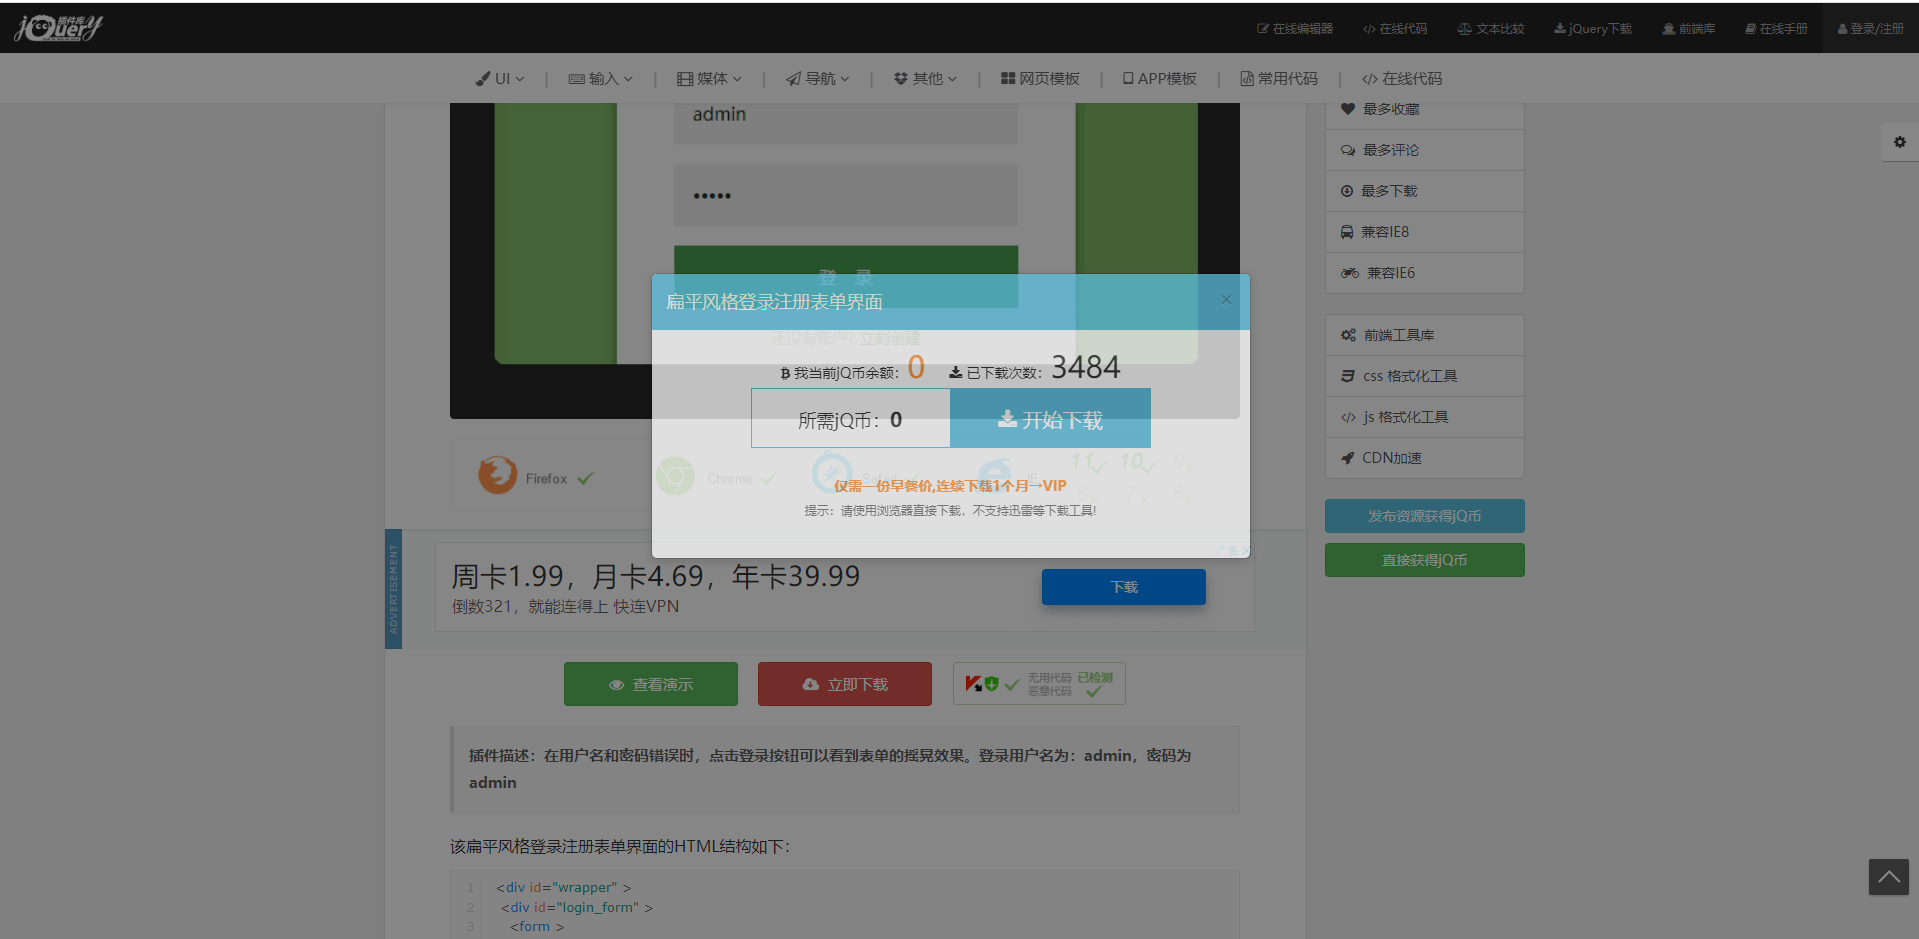
Task: Click the gears icon beside 前端工具库
Action: [1349, 335]
